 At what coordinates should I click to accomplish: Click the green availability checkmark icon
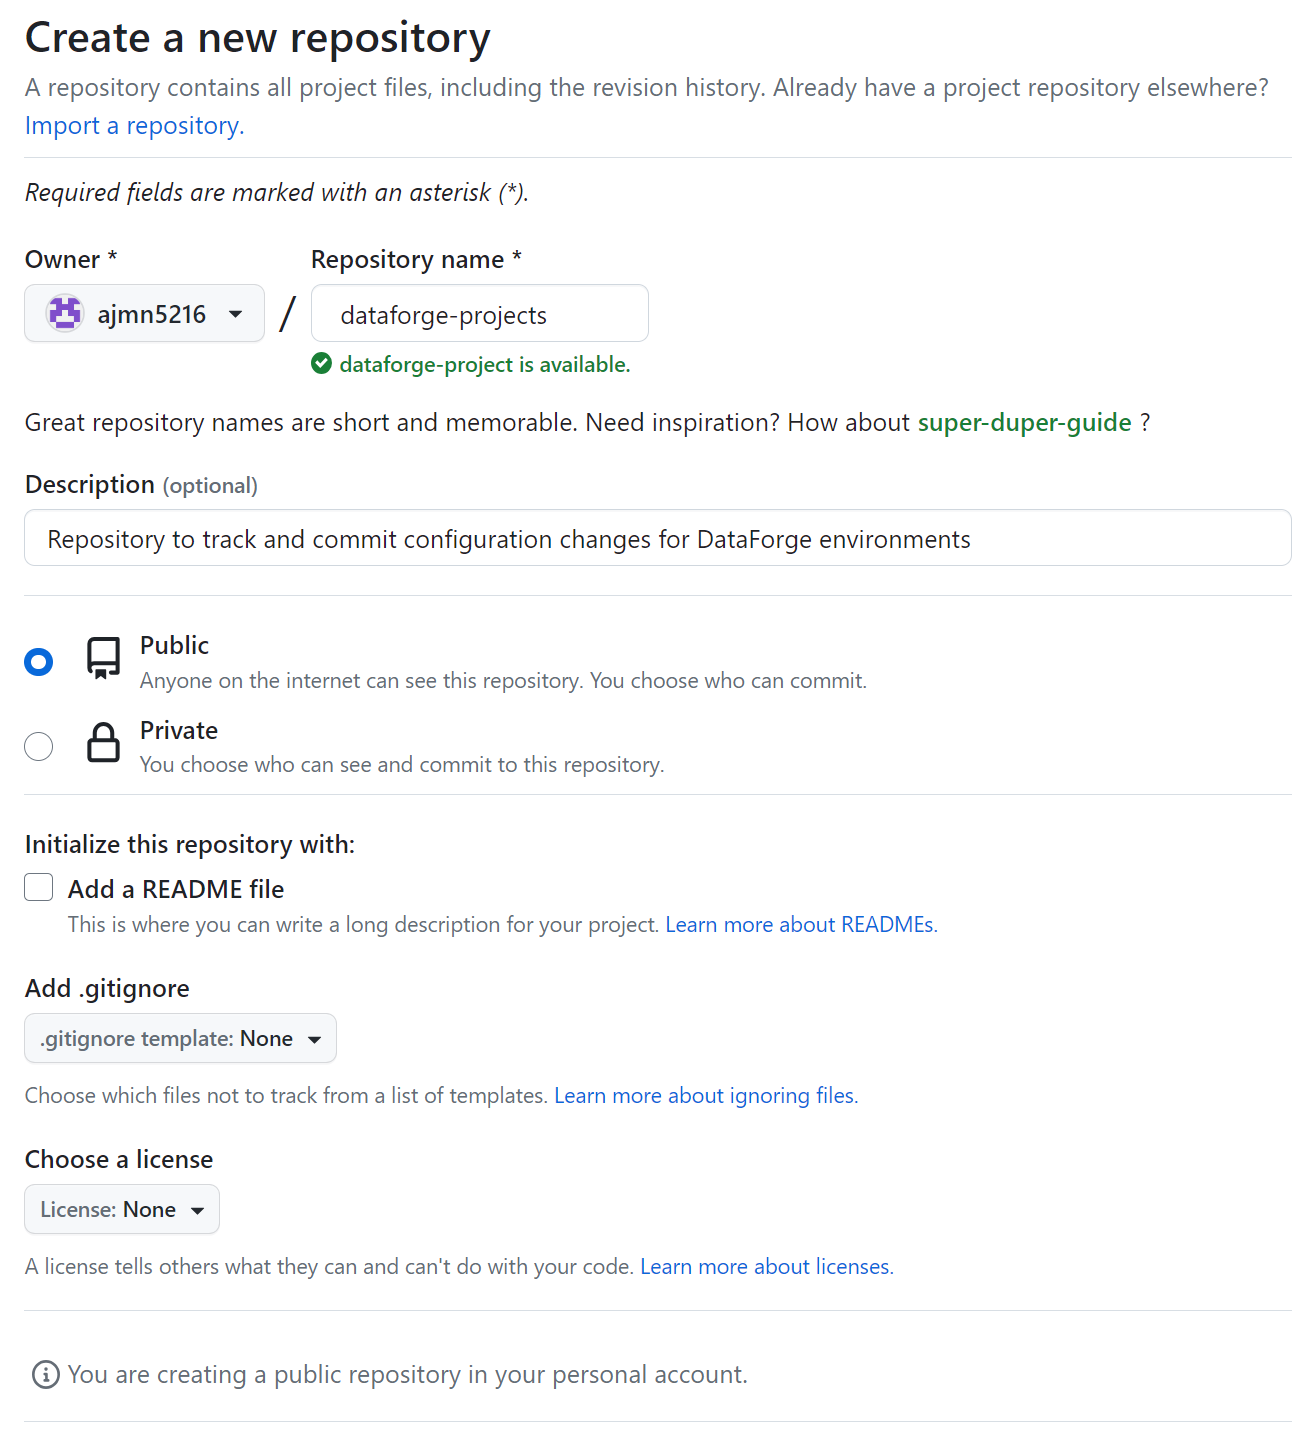[x=321, y=363]
